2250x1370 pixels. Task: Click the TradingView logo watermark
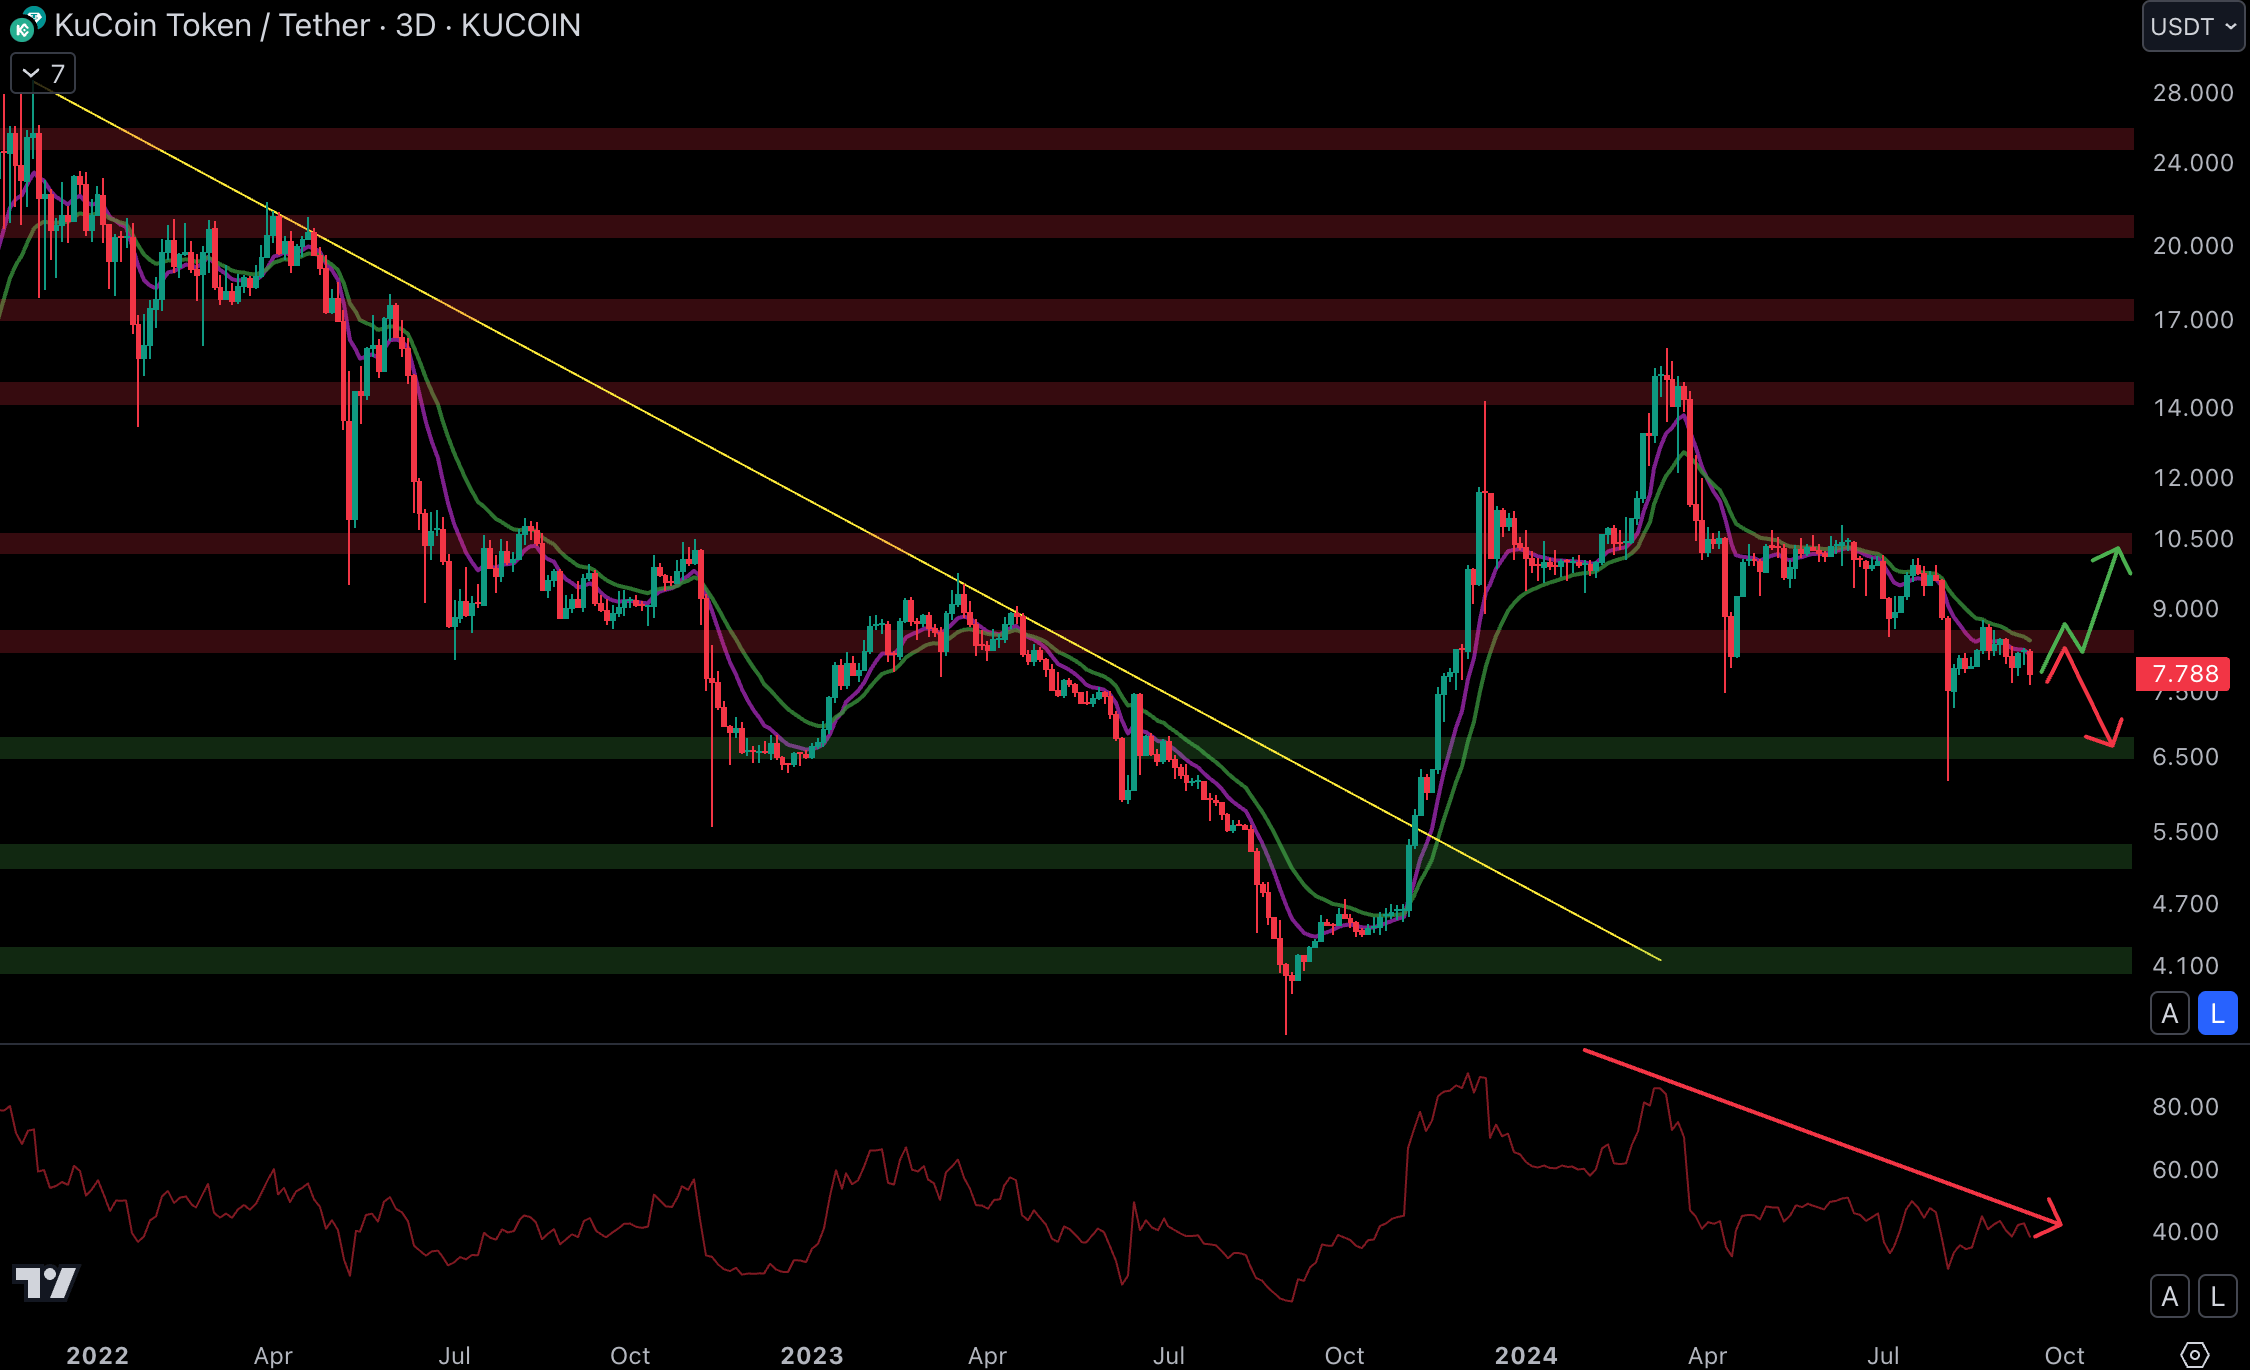click(x=45, y=1282)
